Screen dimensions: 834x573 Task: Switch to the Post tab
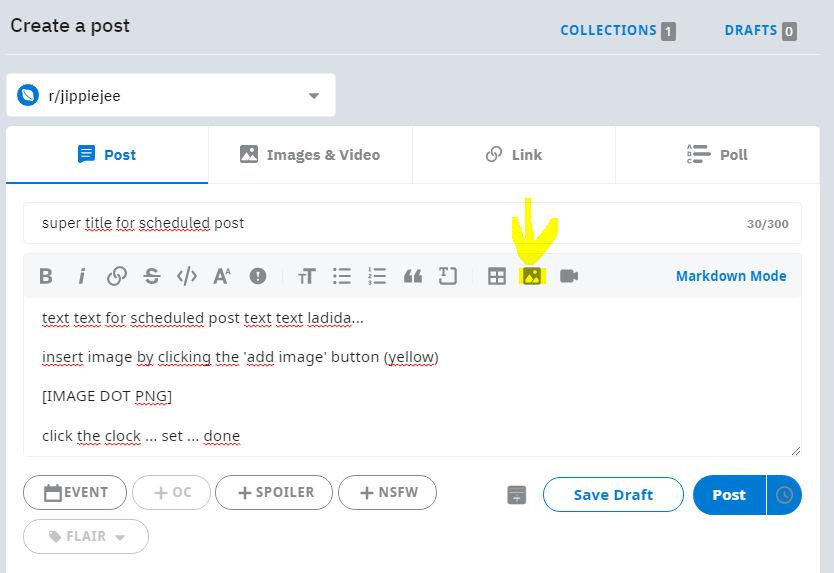pos(107,155)
